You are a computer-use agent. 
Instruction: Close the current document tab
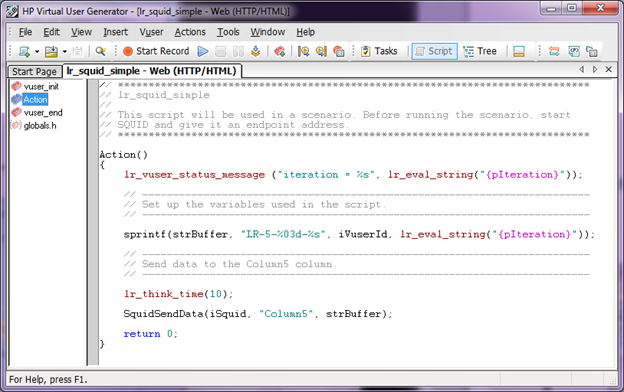coord(608,69)
